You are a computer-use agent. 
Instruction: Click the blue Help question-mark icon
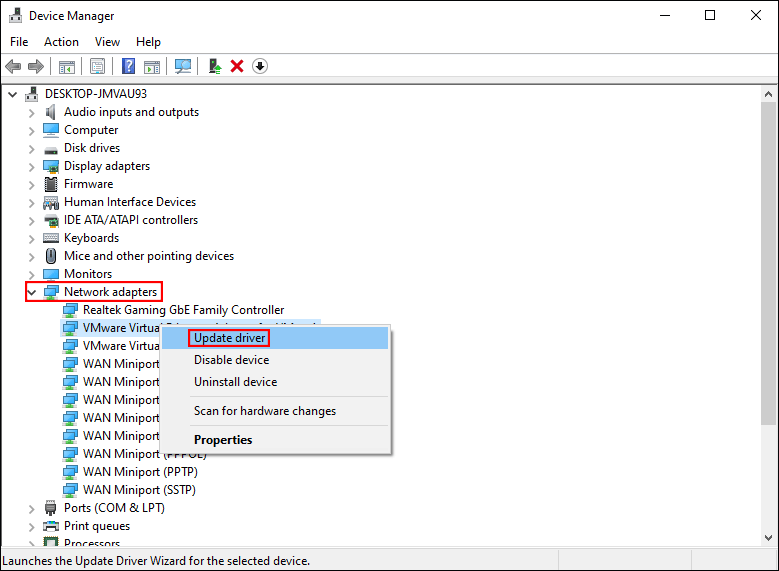click(x=128, y=66)
